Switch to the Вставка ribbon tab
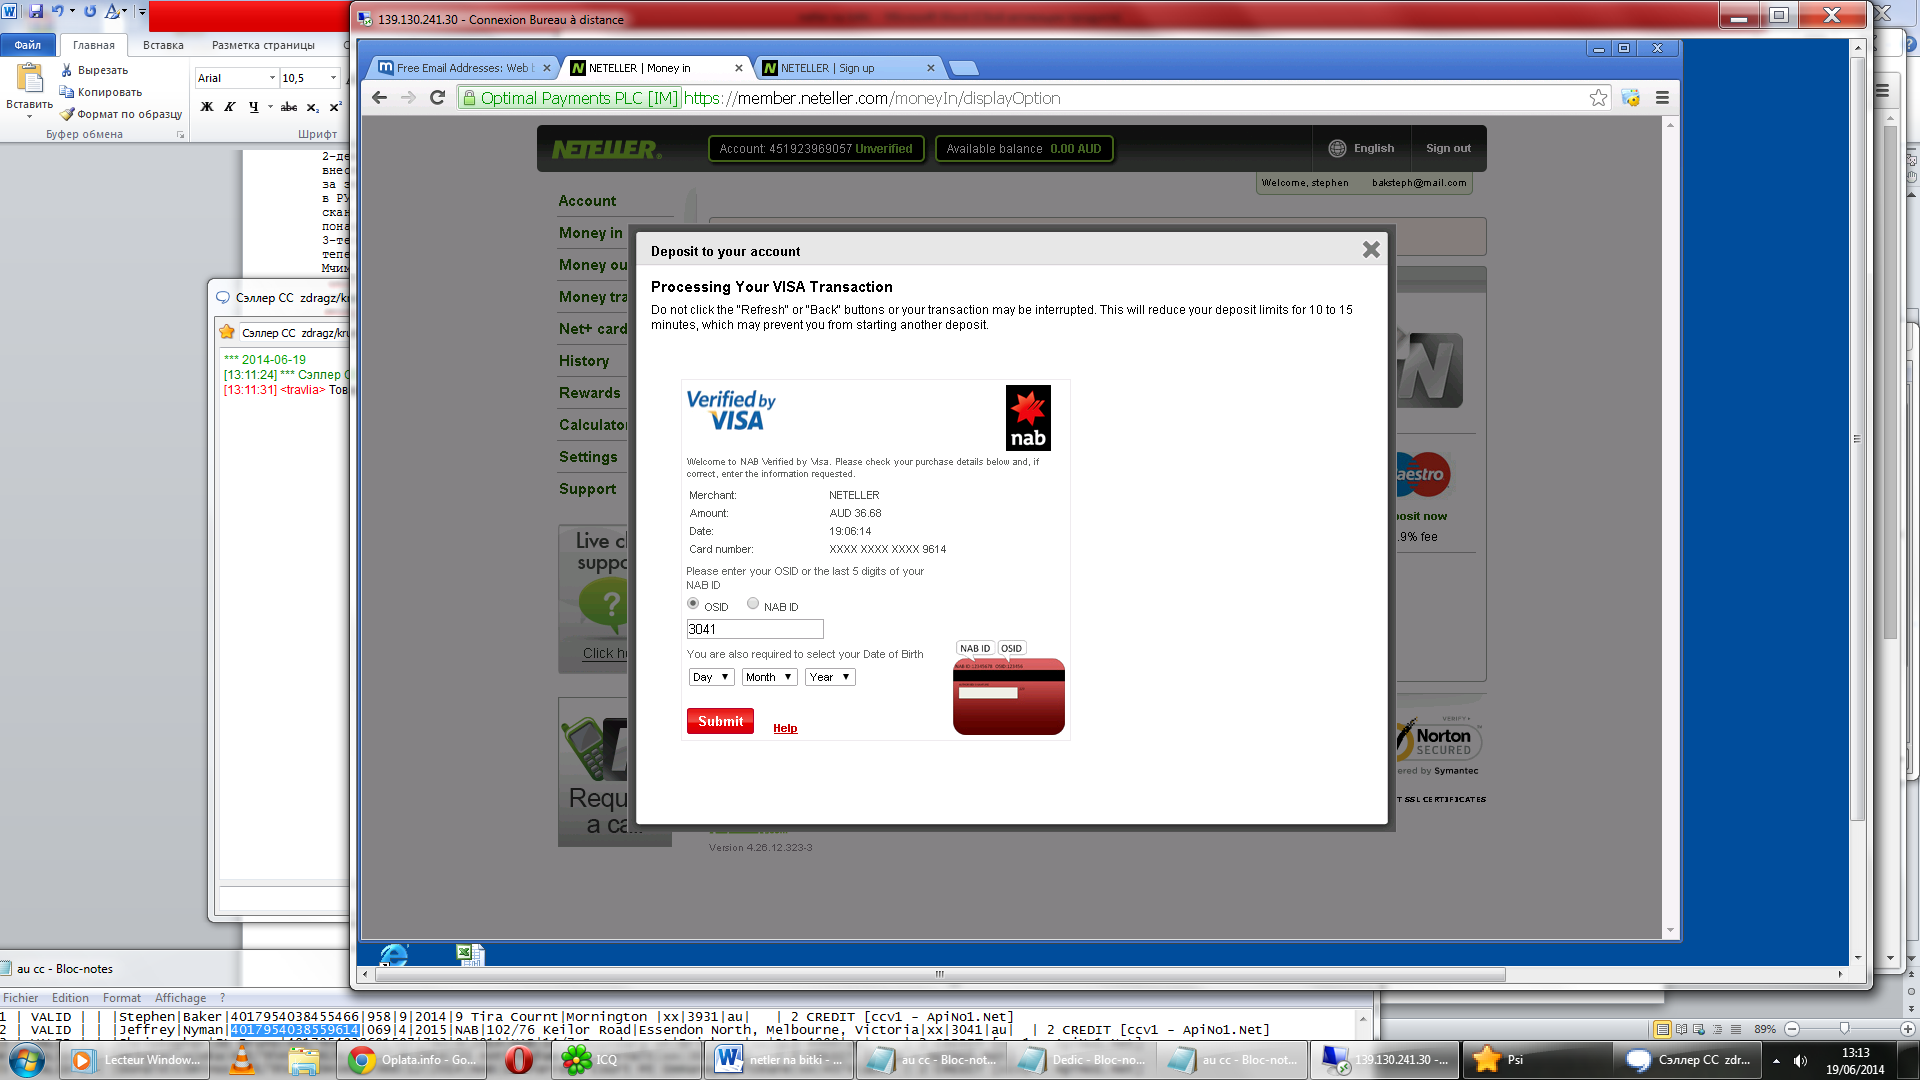 click(x=163, y=45)
